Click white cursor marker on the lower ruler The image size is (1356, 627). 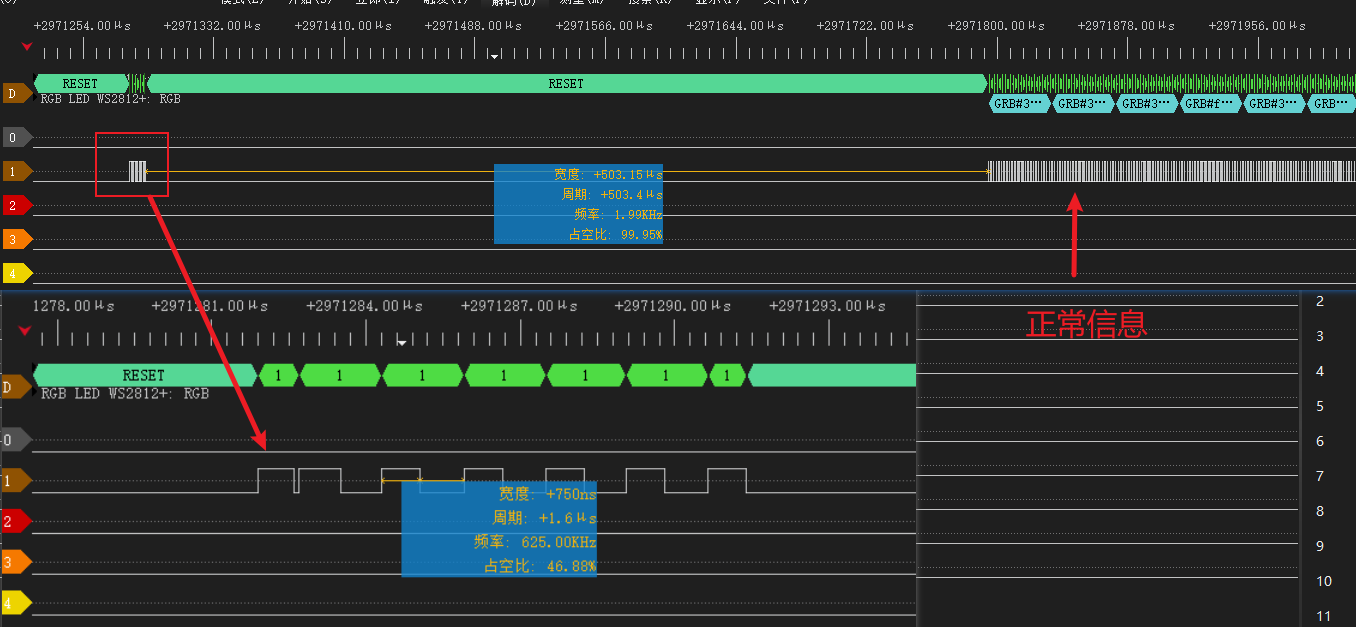[x=401, y=343]
